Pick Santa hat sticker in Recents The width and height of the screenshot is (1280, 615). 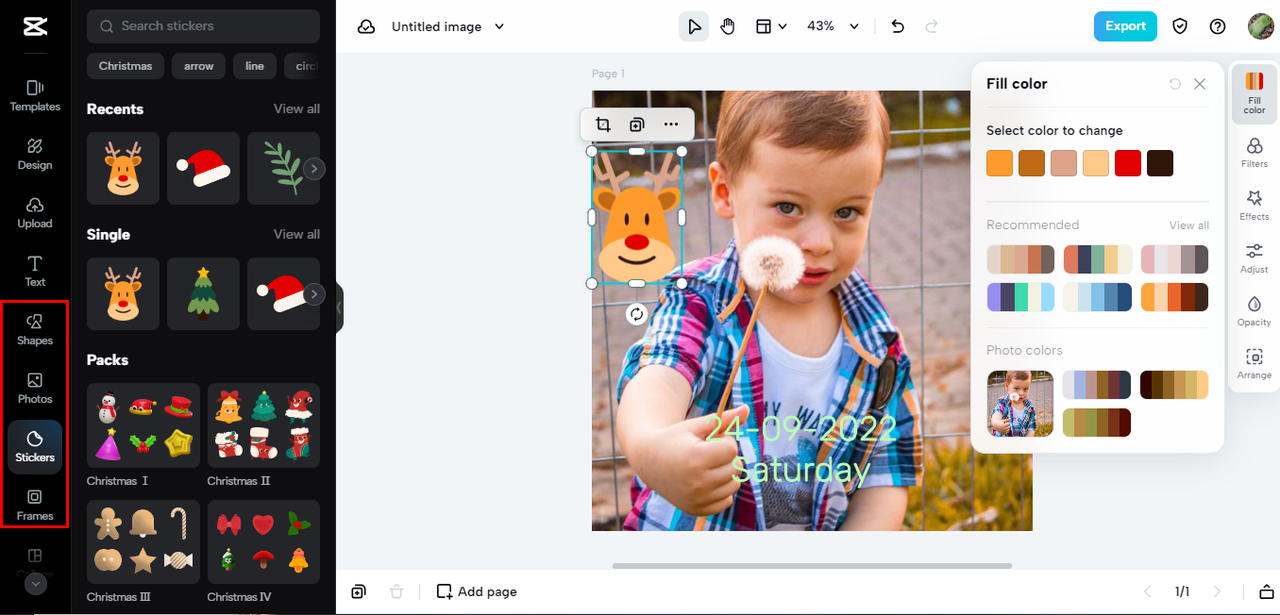203,168
